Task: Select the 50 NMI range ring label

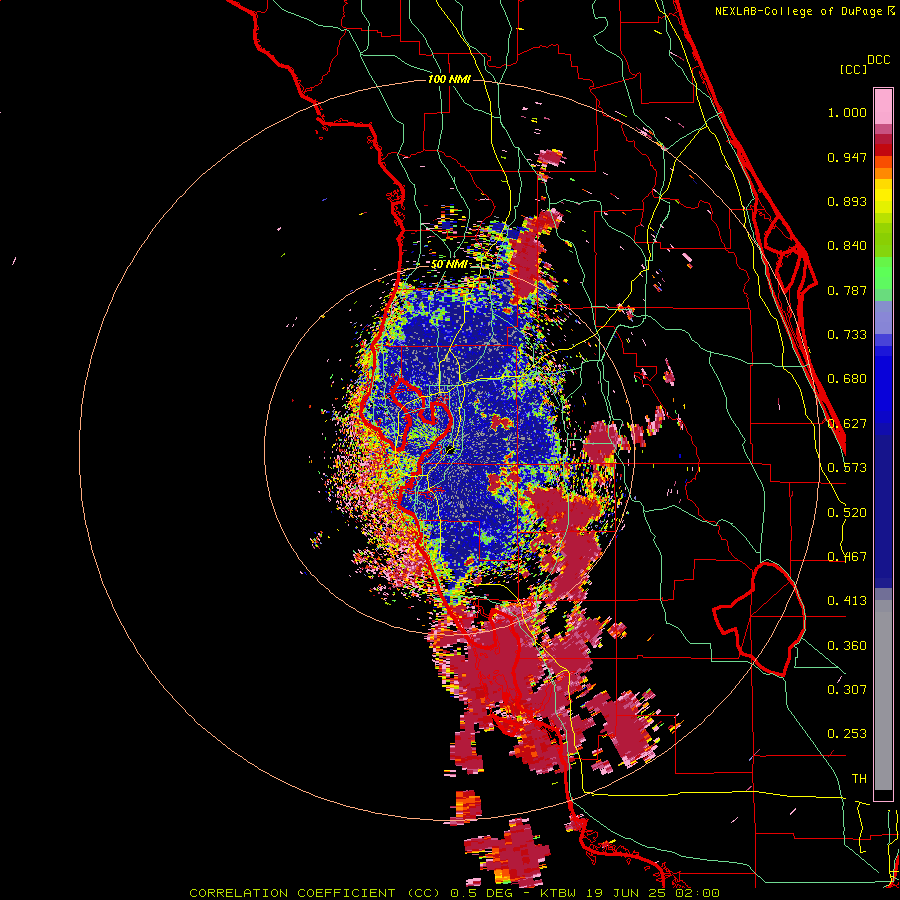Action: coord(449,264)
